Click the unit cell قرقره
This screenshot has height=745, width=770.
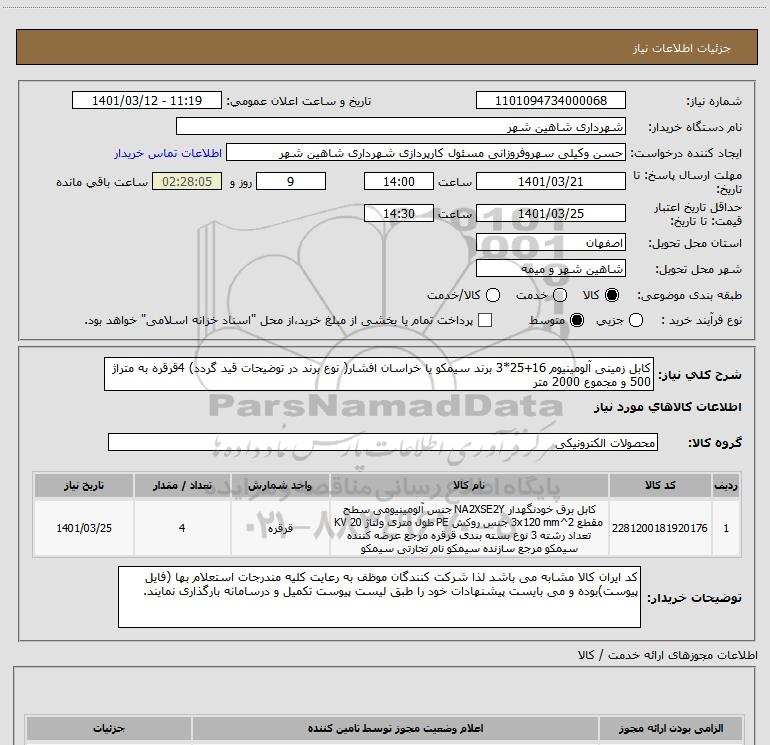[x=280, y=528]
